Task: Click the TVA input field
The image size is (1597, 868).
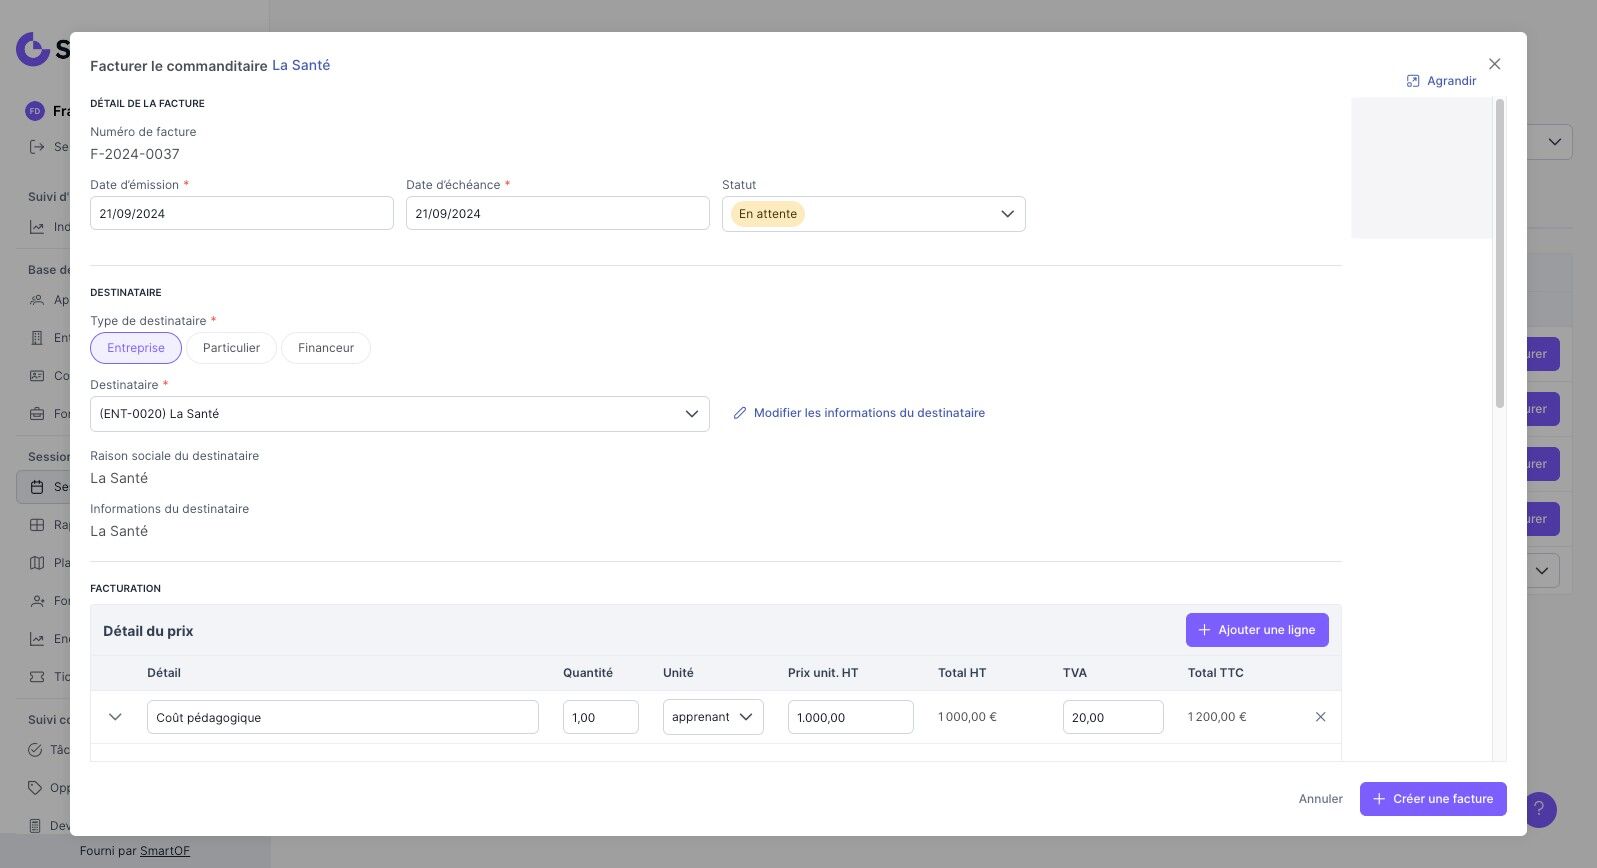Action: (x=1112, y=717)
